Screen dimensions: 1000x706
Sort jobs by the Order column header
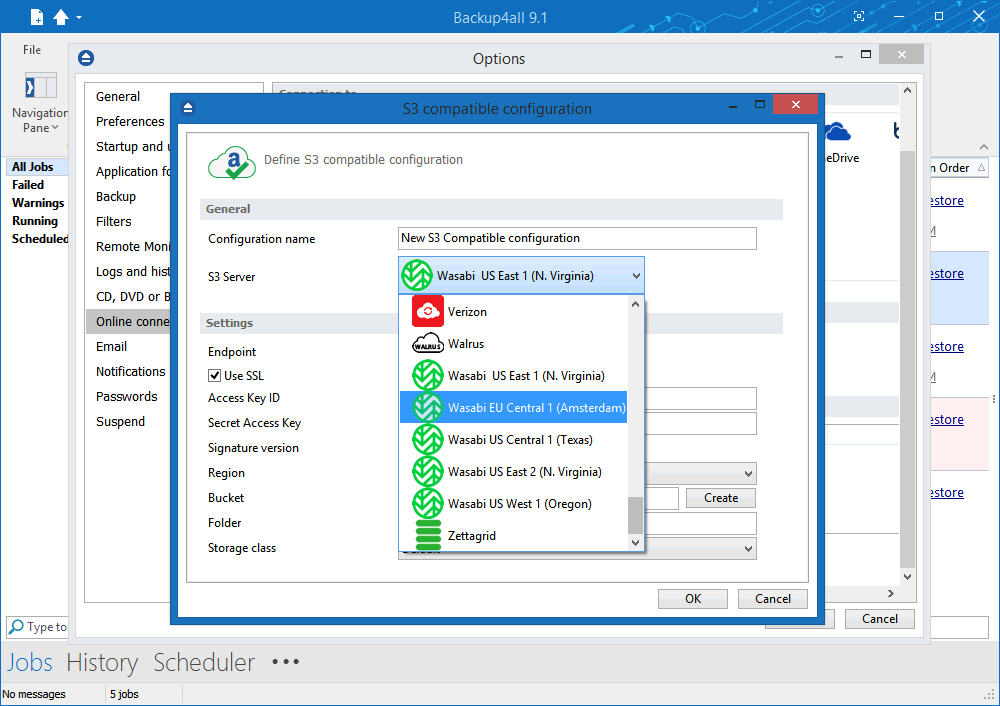pyautogui.click(x=957, y=168)
